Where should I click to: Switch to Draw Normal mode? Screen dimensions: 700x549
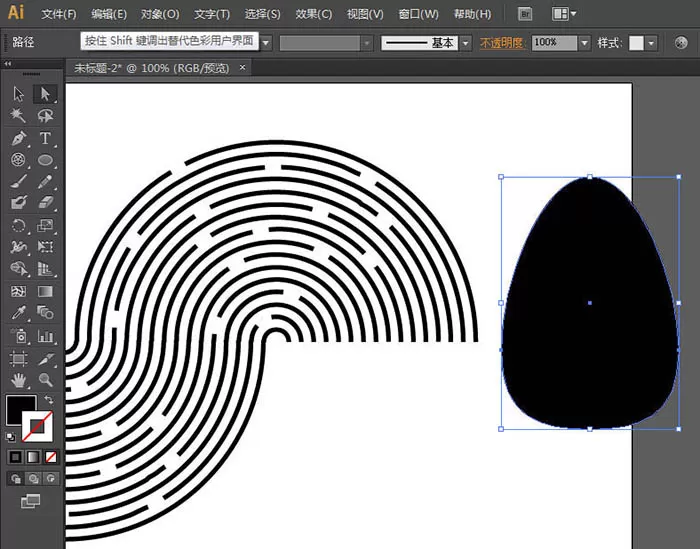pyautogui.click(x=16, y=478)
